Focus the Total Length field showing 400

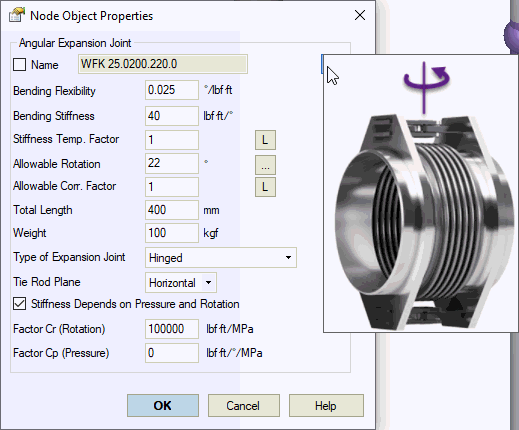point(172,210)
